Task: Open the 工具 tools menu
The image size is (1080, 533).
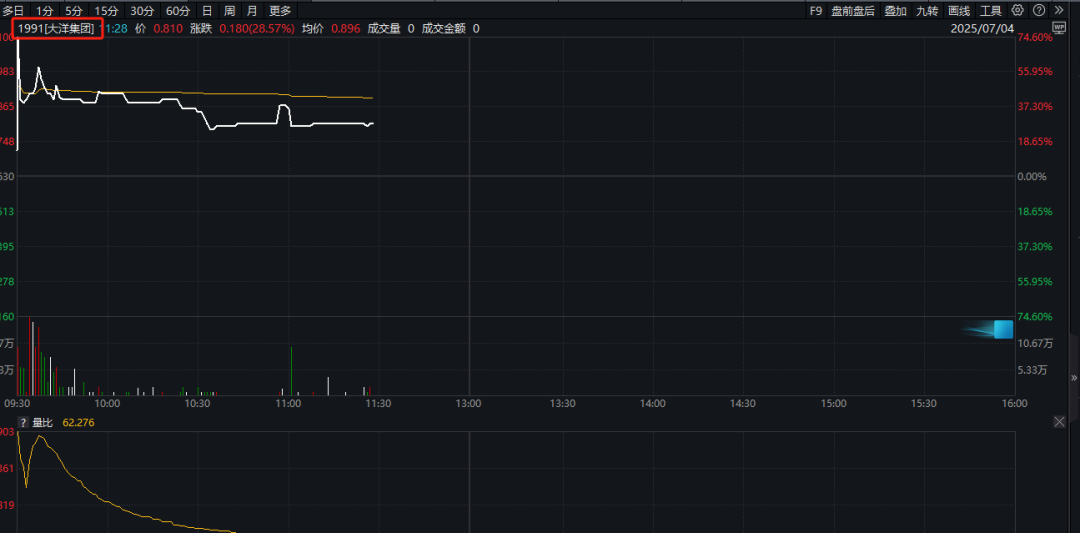Action: click(x=991, y=10)
